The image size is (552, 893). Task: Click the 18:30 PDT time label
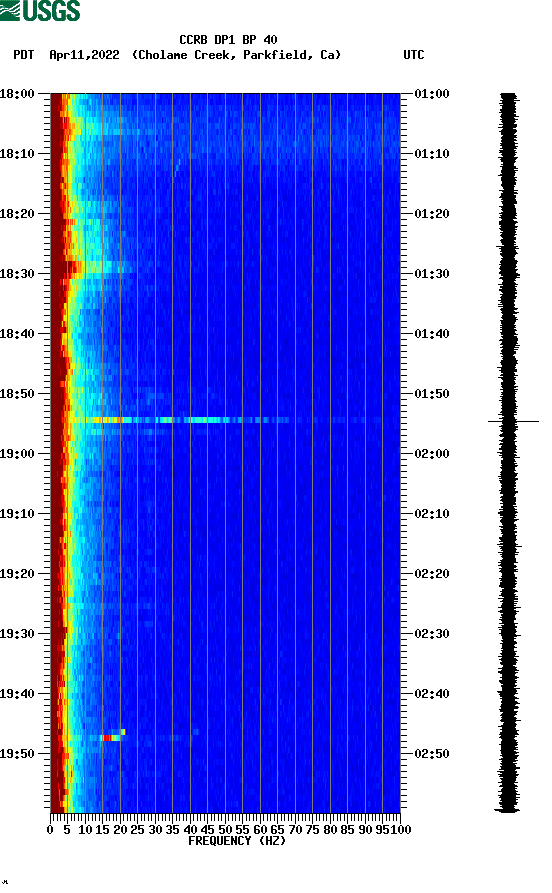click(x=17, y=273)
